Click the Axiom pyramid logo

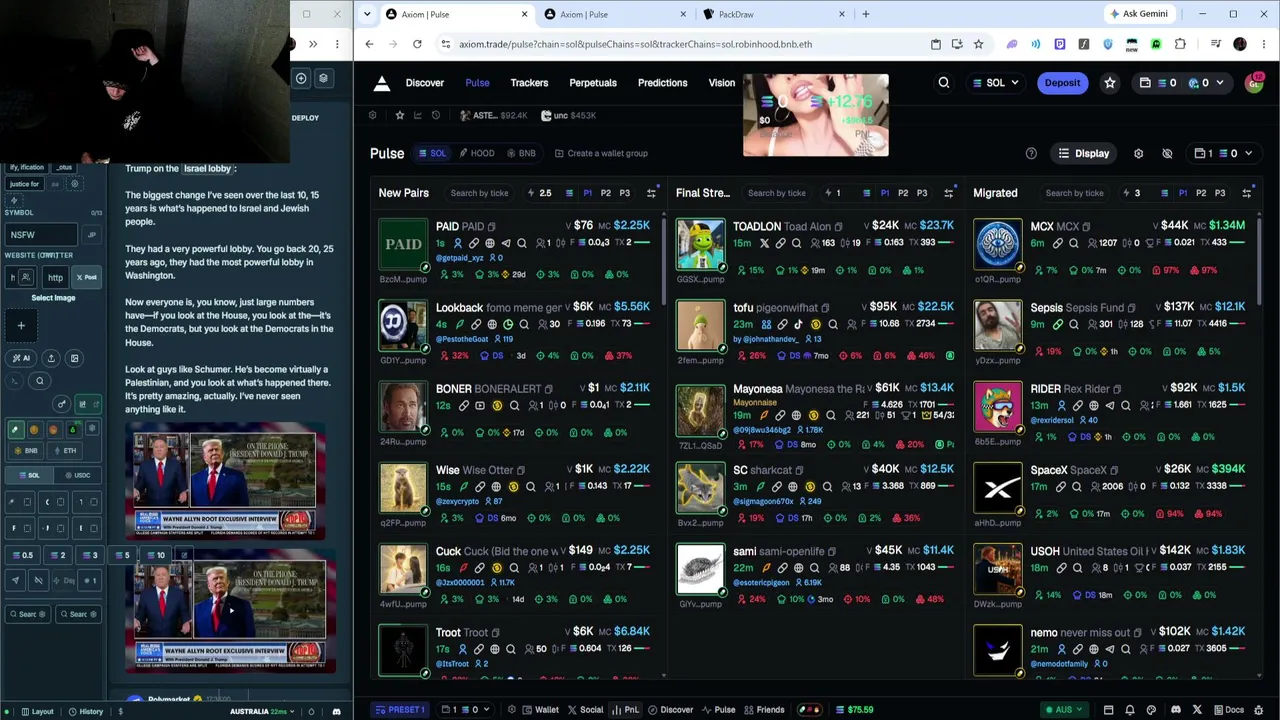(x=381, y=84)
